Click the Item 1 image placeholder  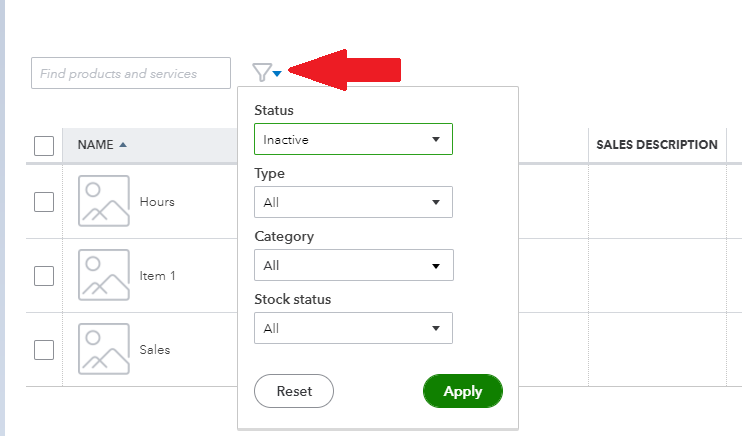pyautogui.click(x=104, y=275)
